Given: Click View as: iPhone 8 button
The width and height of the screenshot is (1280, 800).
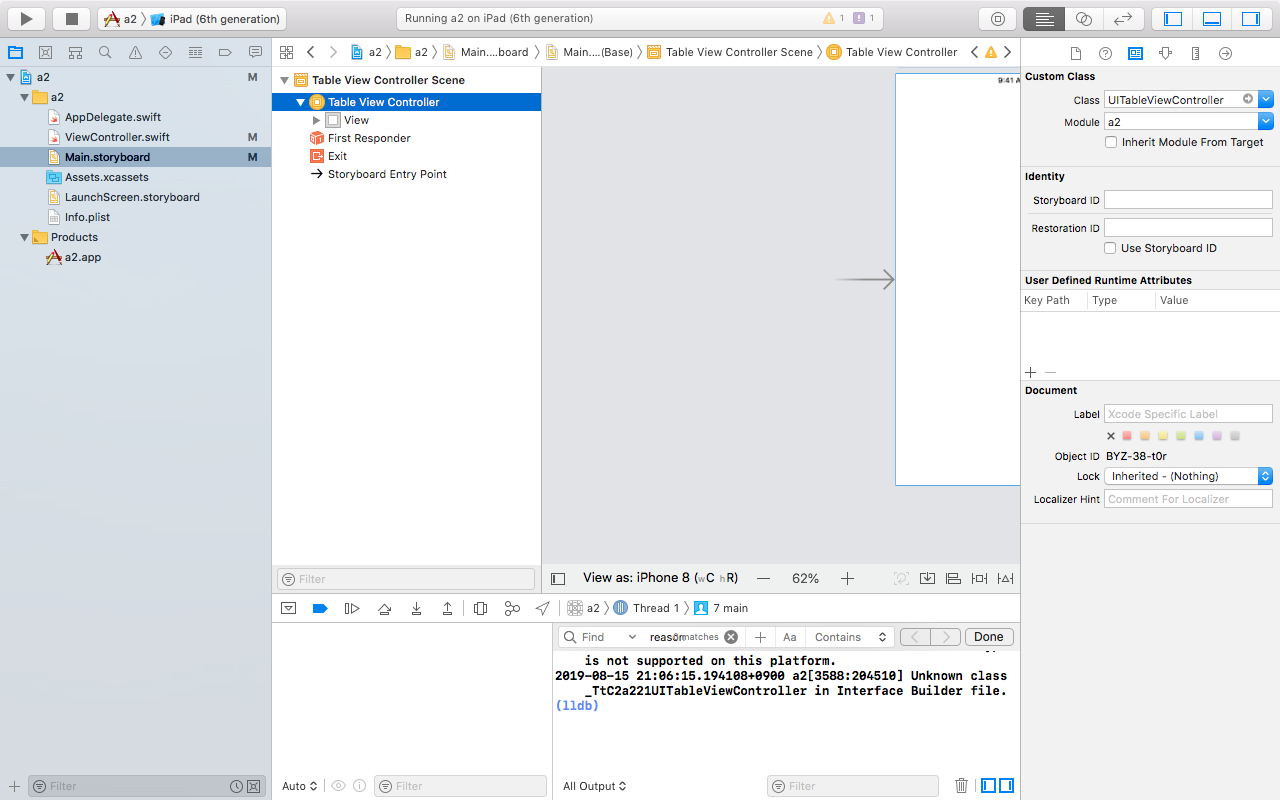Looking at the screenshot, I should point(660,578).
